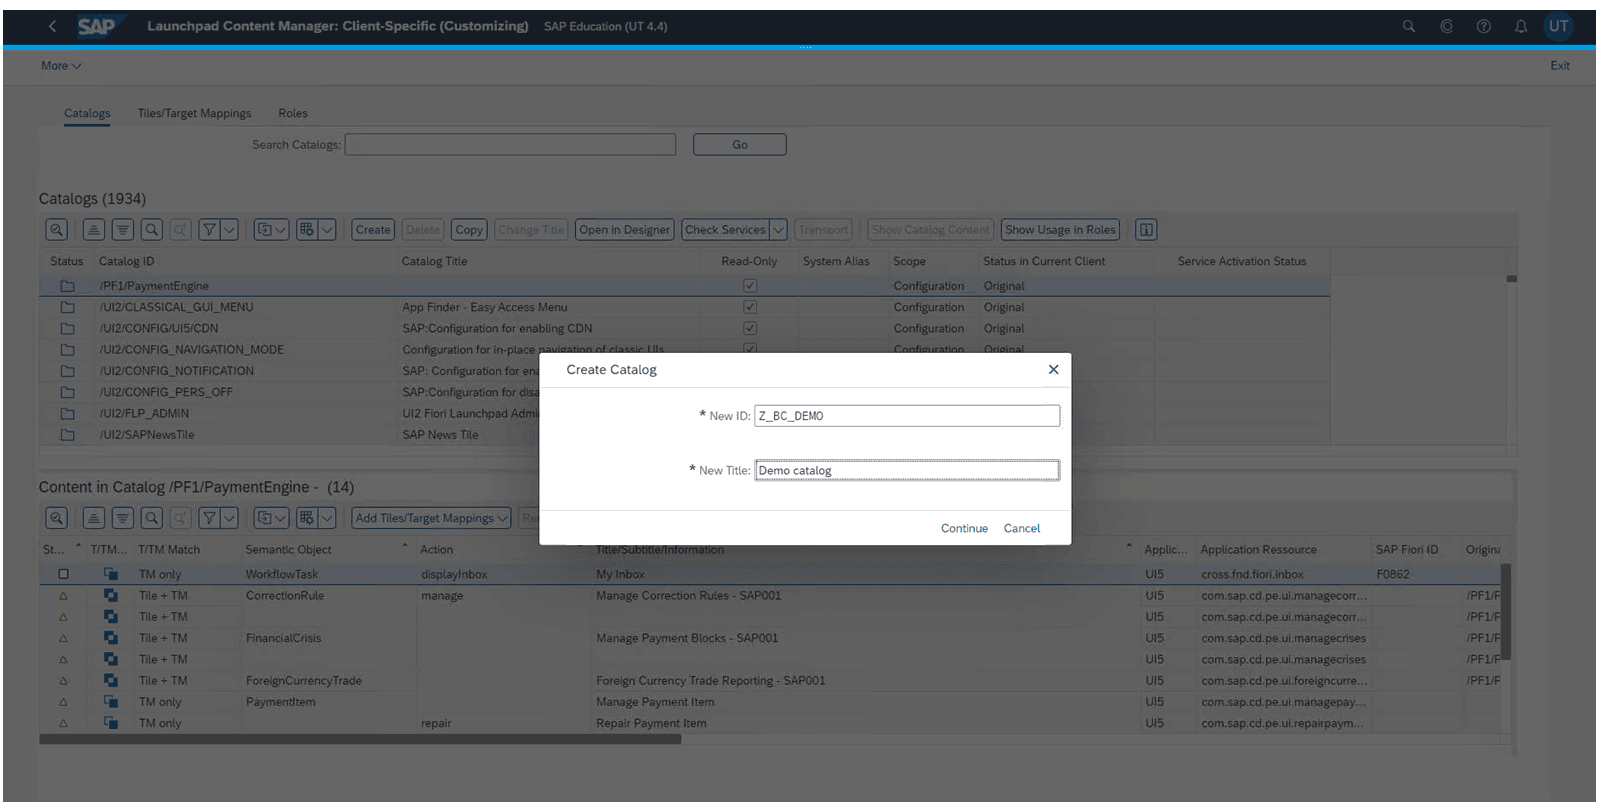Click the Create button in Catalogs toolbar

pyautogui.click(x=373, y=230)
